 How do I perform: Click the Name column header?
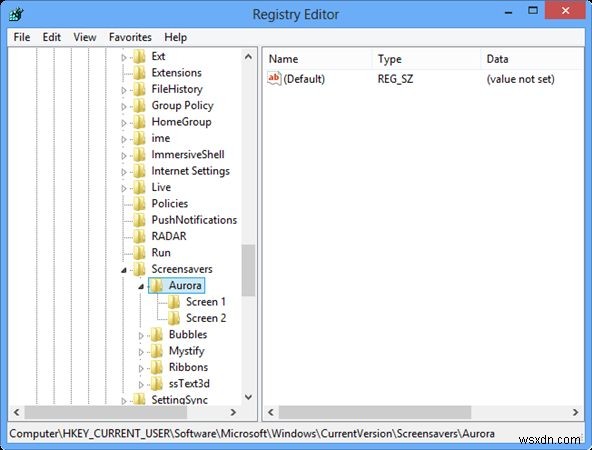(x=317, y=59)
